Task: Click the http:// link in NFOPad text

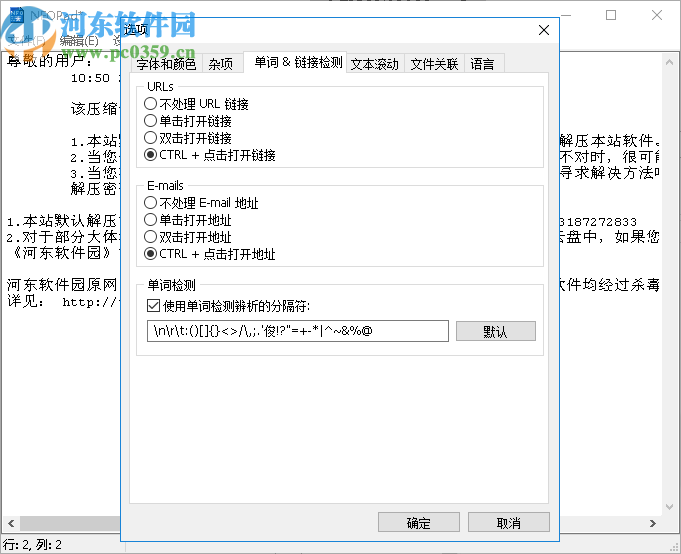Action: [90, 302]
